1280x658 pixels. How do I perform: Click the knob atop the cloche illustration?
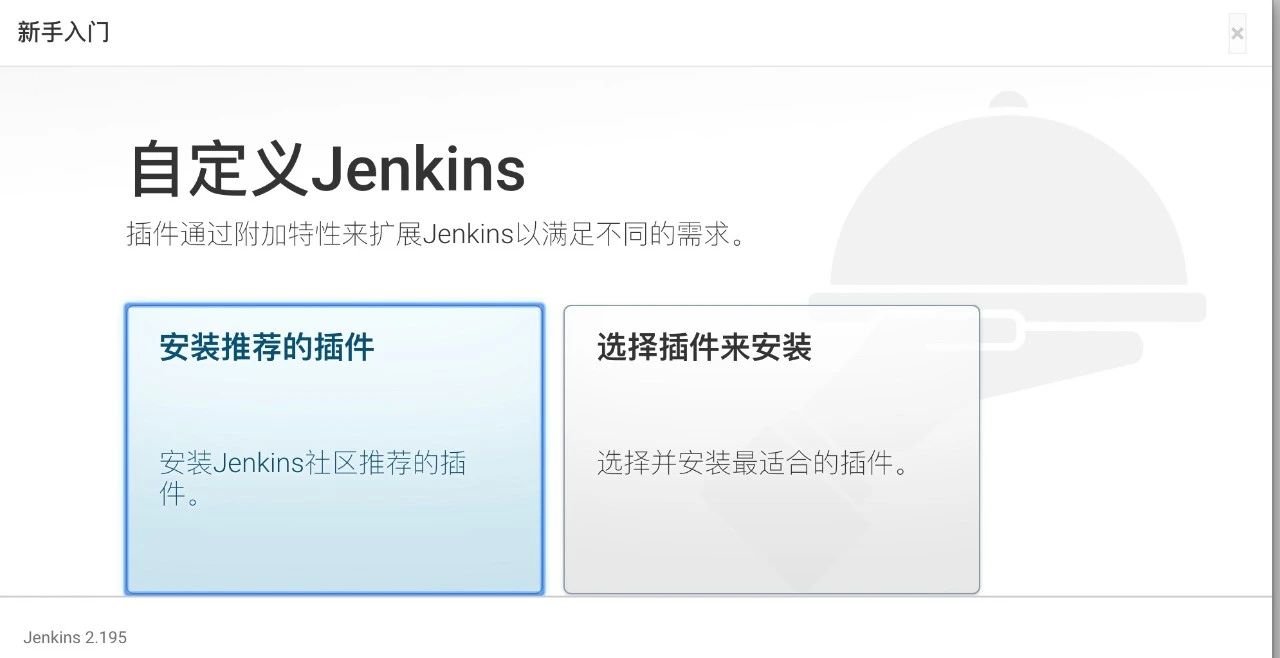[1008, 100]
